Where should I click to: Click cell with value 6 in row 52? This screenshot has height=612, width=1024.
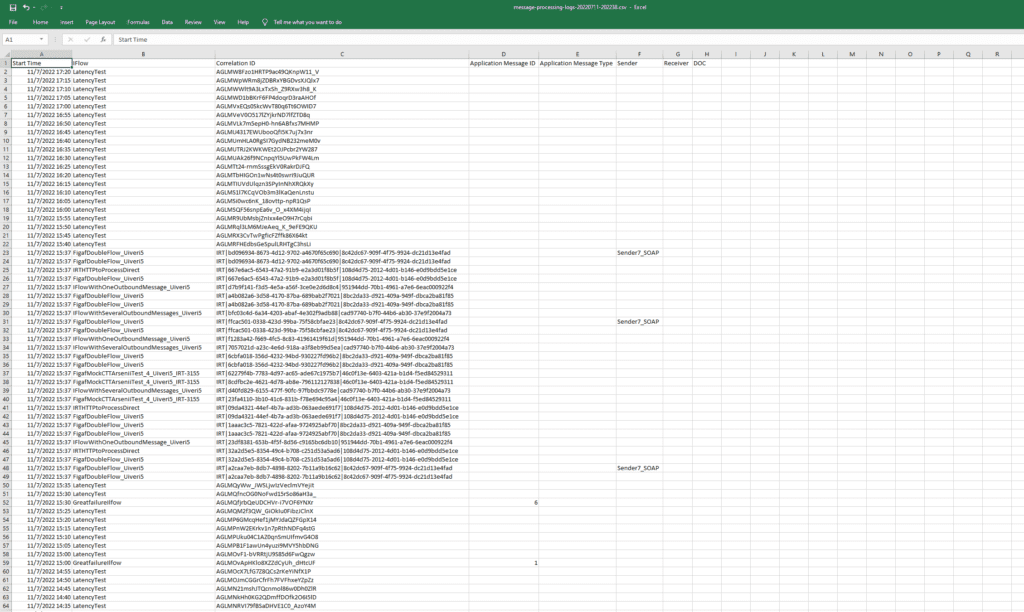coord(503,503)
